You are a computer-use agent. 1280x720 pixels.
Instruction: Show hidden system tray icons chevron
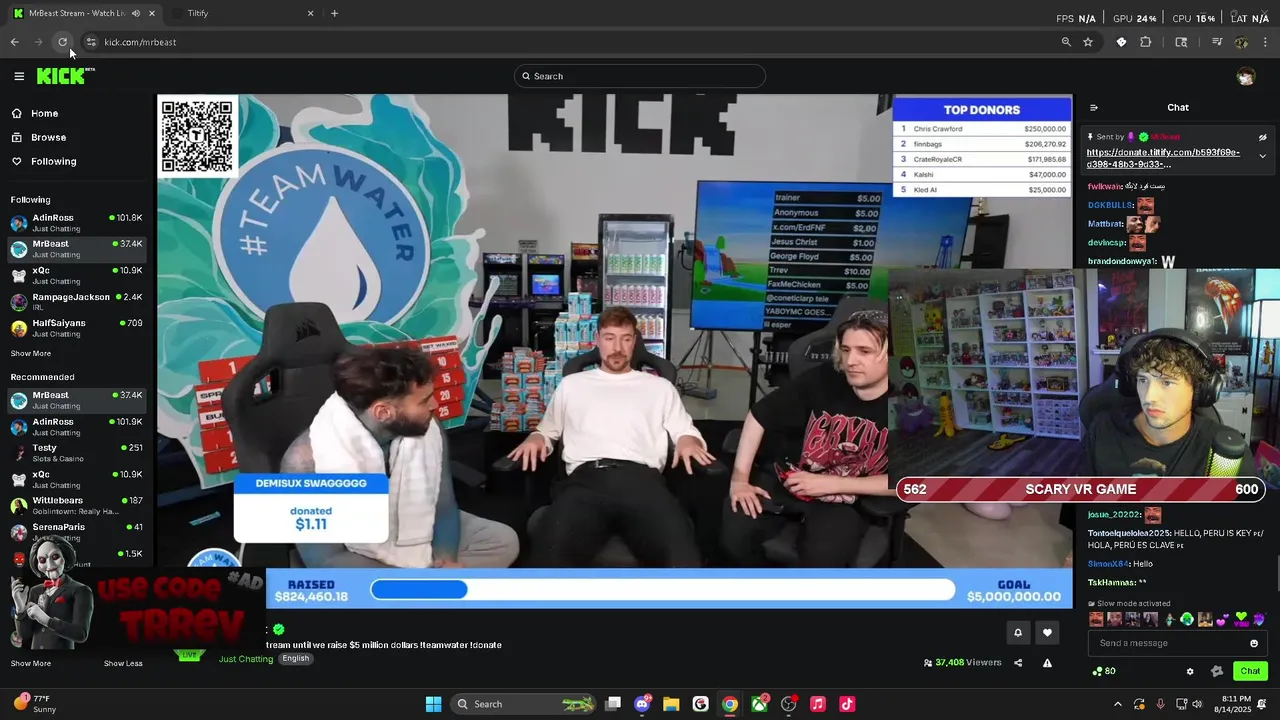(1118, 704)
